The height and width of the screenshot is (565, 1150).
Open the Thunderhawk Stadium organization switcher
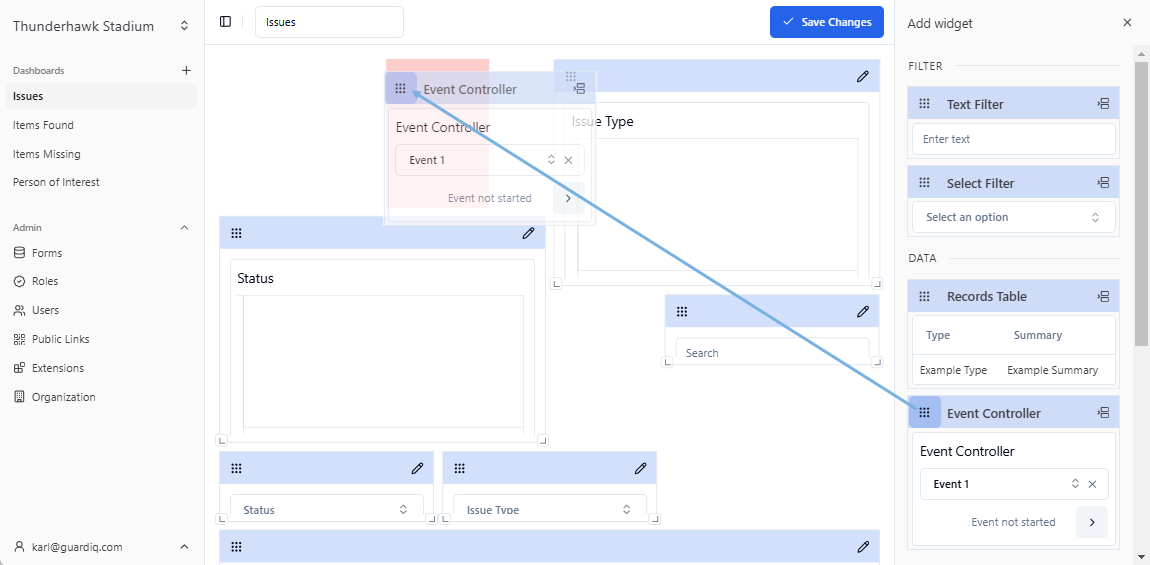point(184,26)
